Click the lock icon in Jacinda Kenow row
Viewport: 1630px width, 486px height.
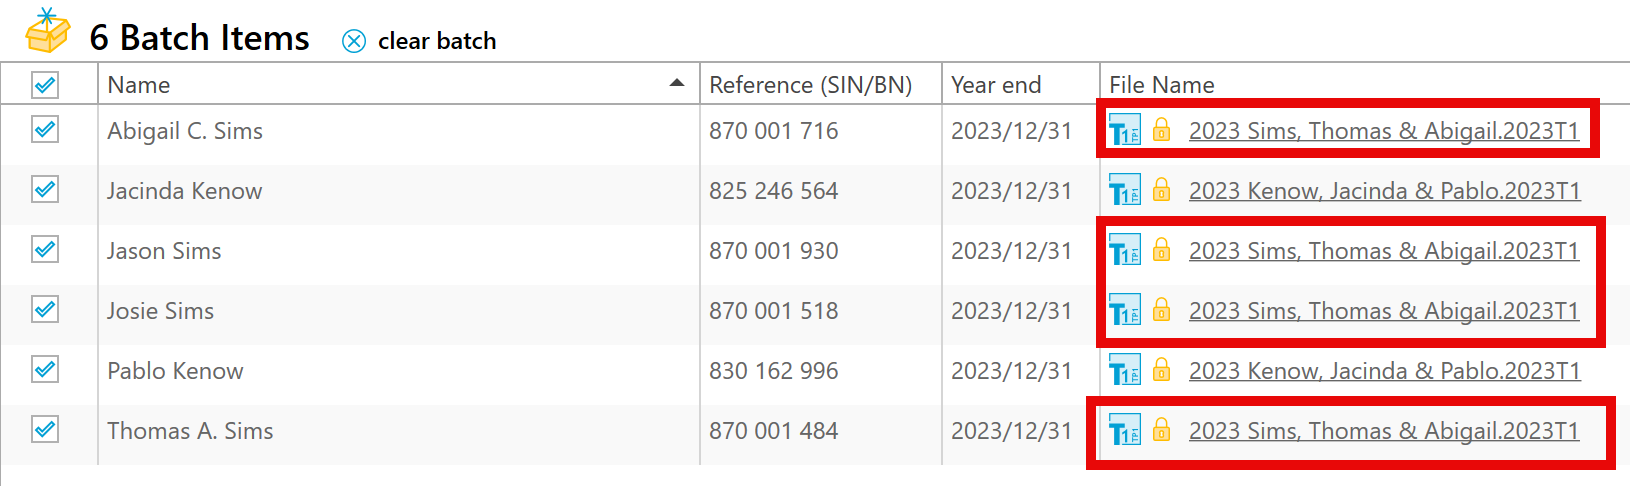[x=1161, y=190]
